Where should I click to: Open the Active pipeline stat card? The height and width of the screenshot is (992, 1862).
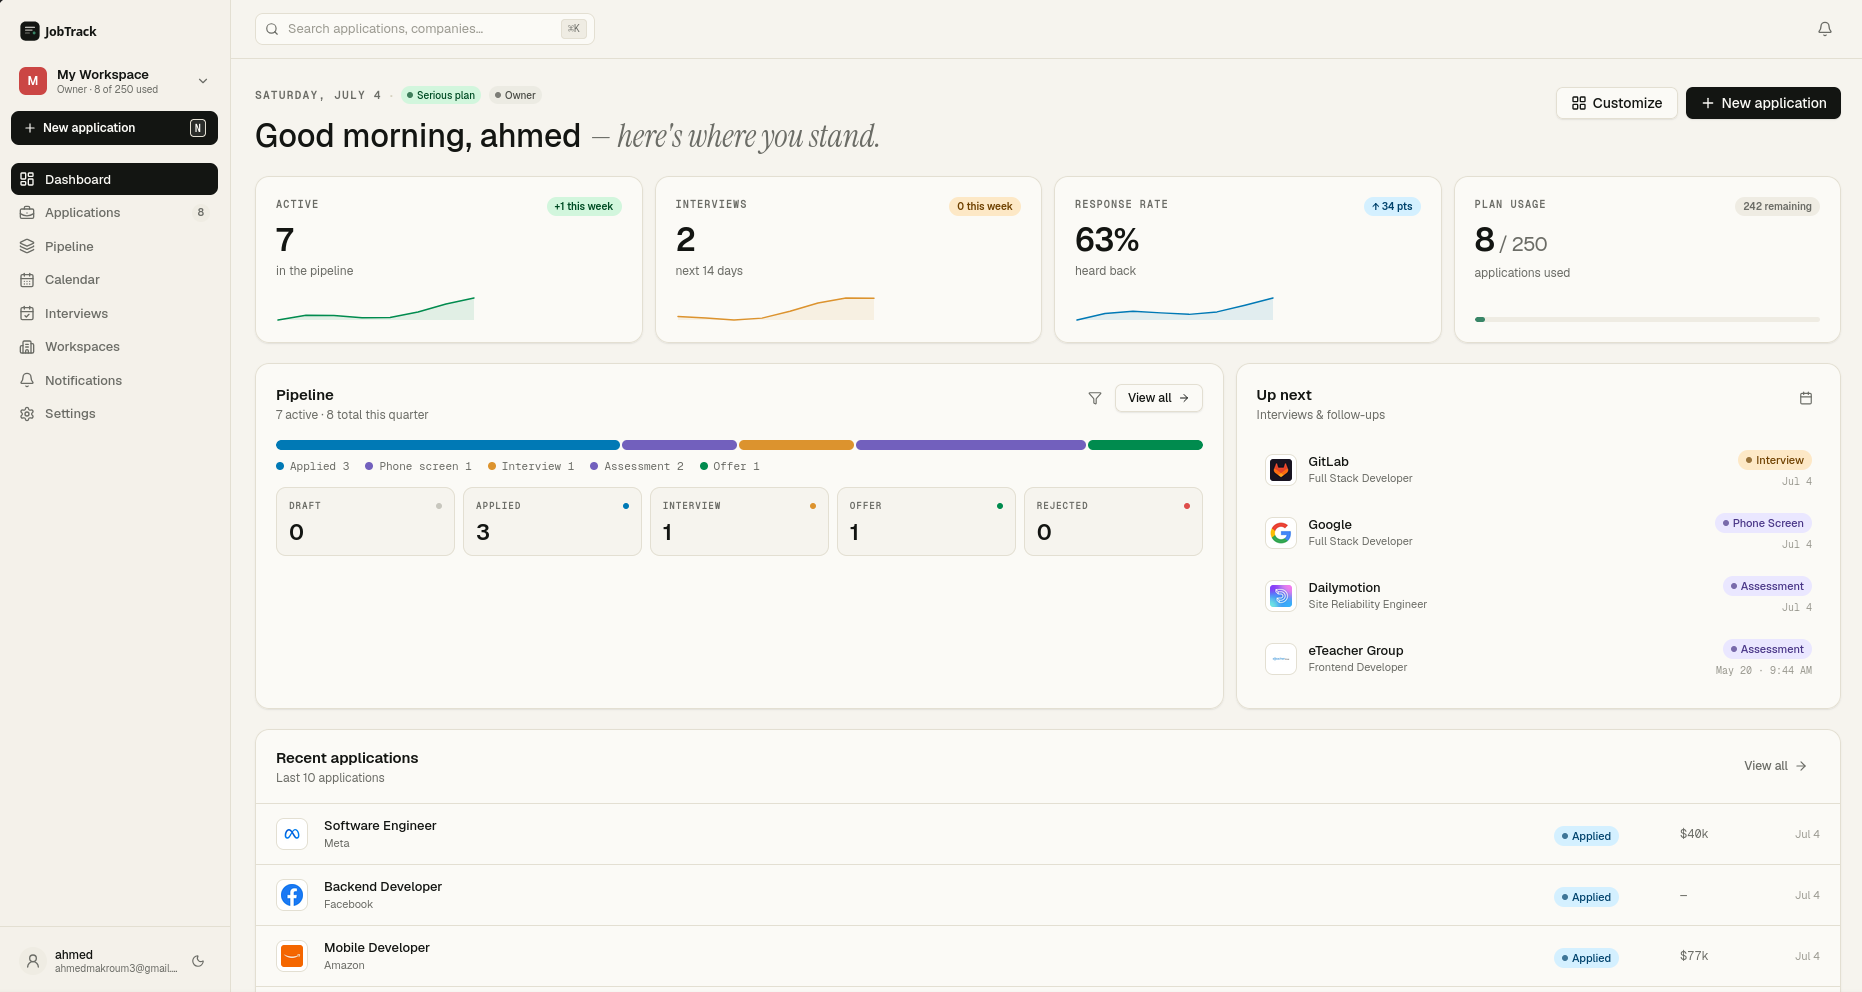[449, 260]
